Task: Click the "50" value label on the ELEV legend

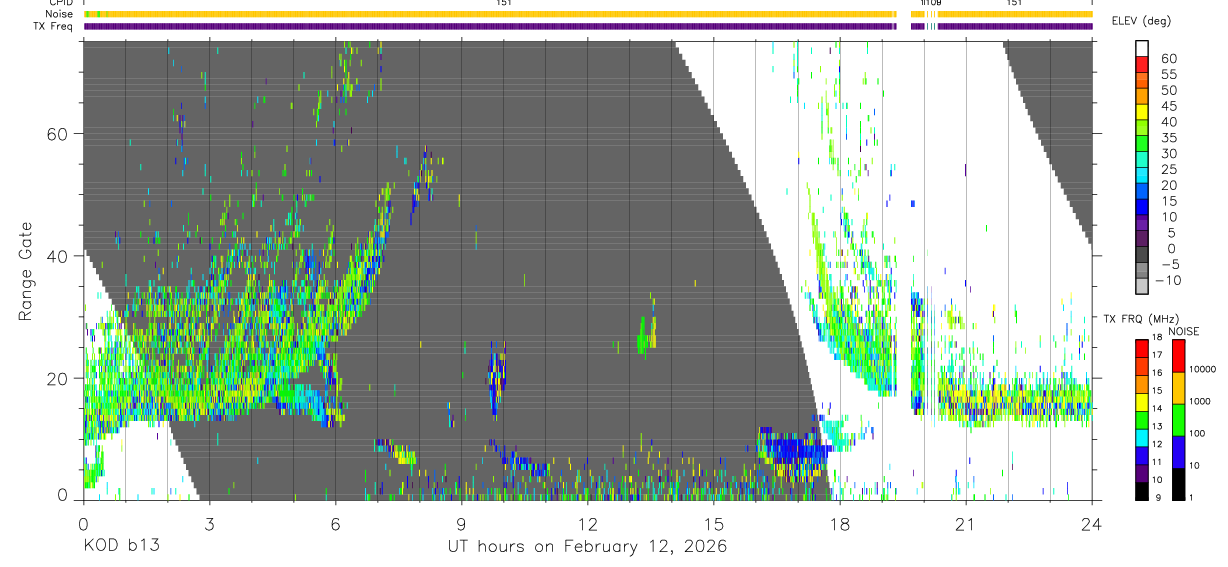Action: (x=1169, y=90)
